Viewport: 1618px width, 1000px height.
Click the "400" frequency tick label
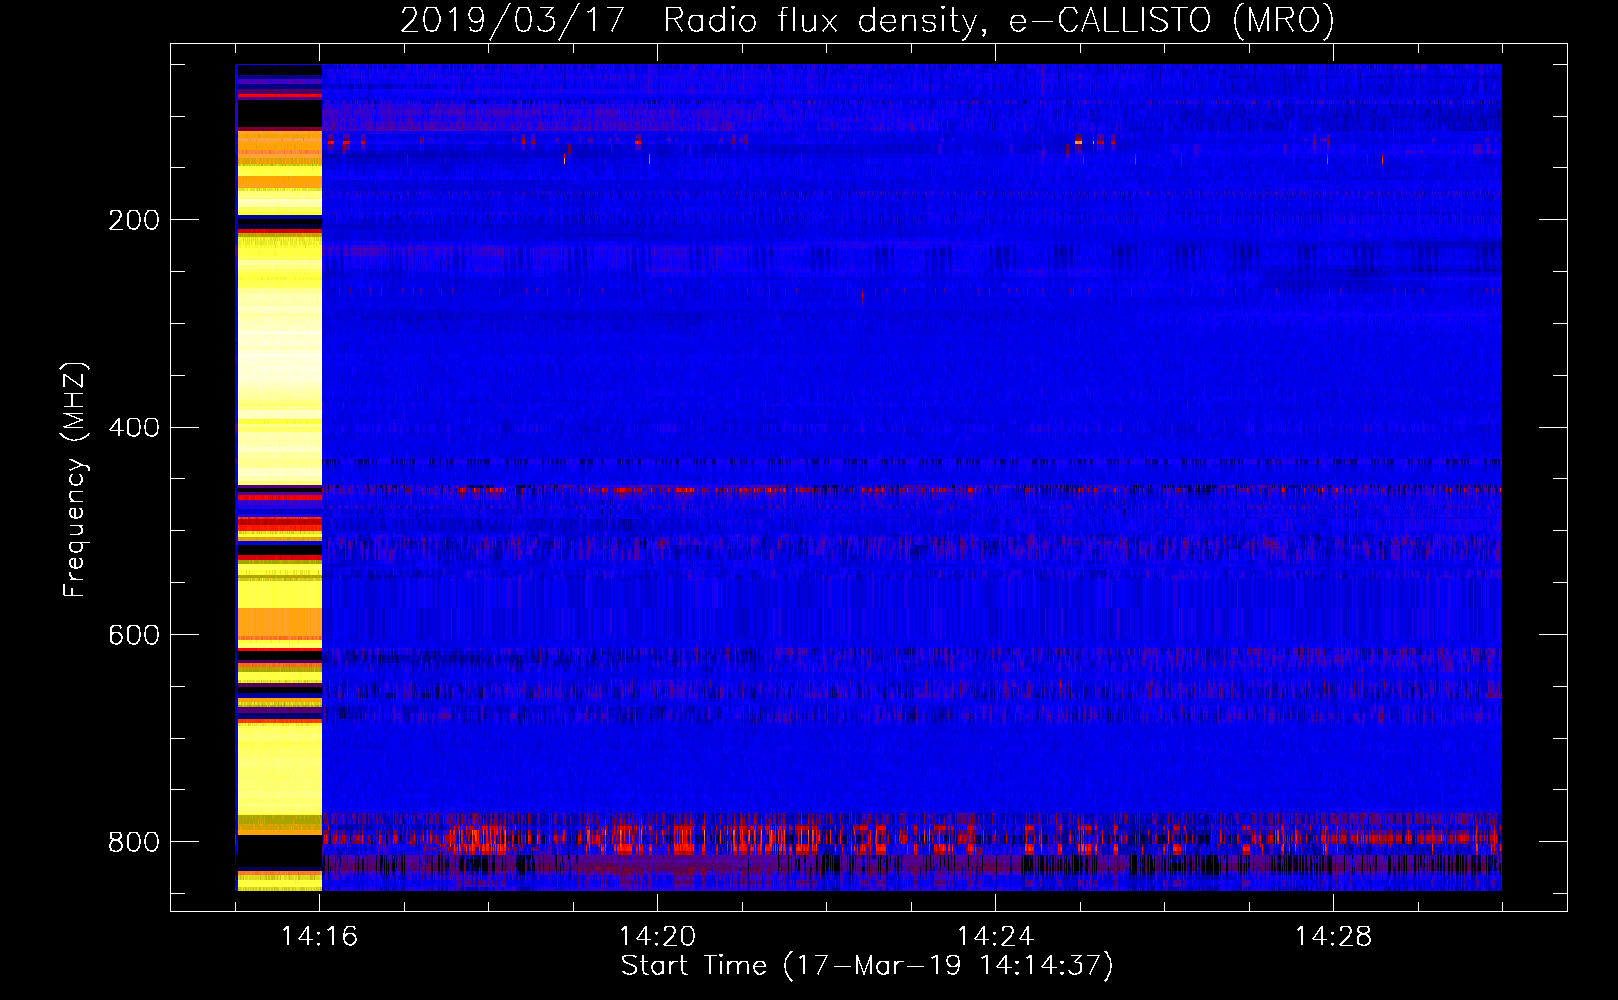click(x=133, y=428)
